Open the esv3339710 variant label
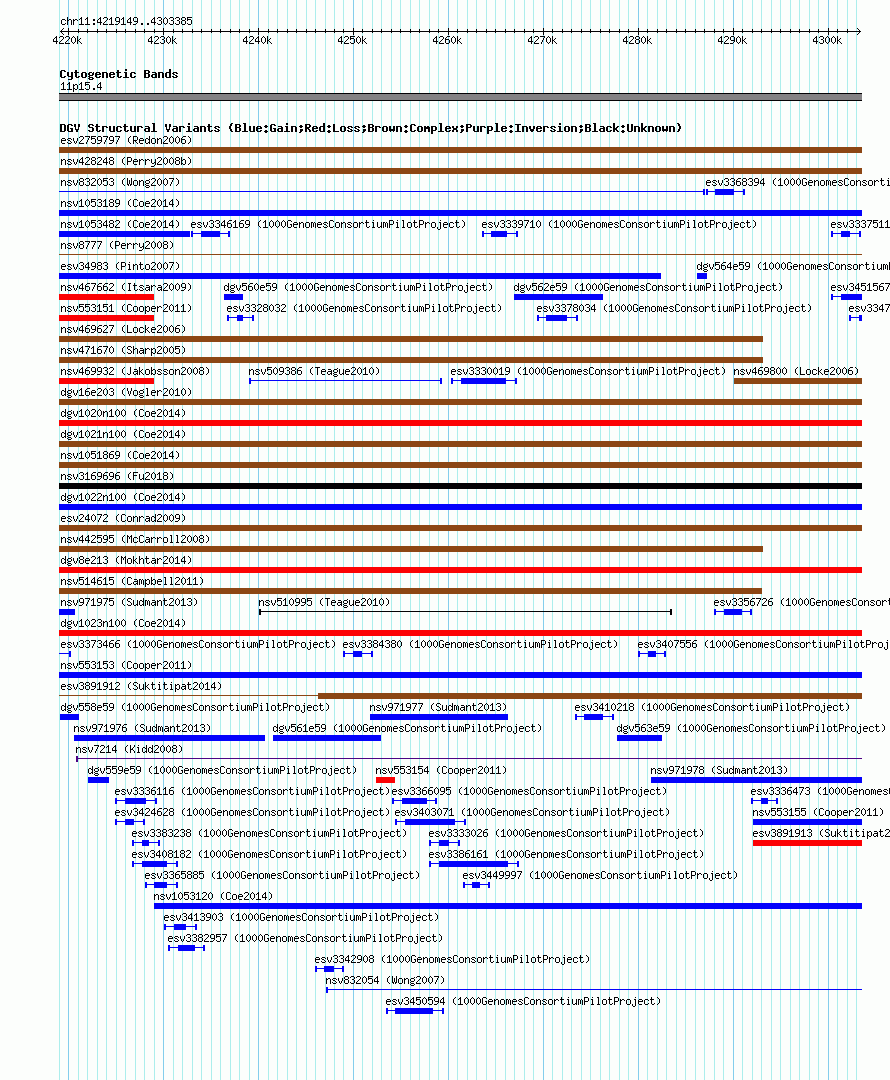890x1080 pixels. pyautogui.click(x=619, y=225)
